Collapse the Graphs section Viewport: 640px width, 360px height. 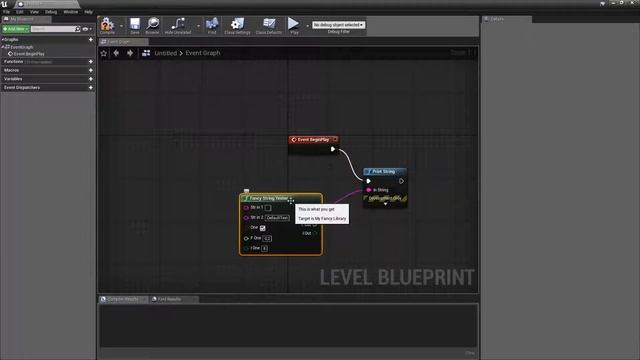point(3,40)
